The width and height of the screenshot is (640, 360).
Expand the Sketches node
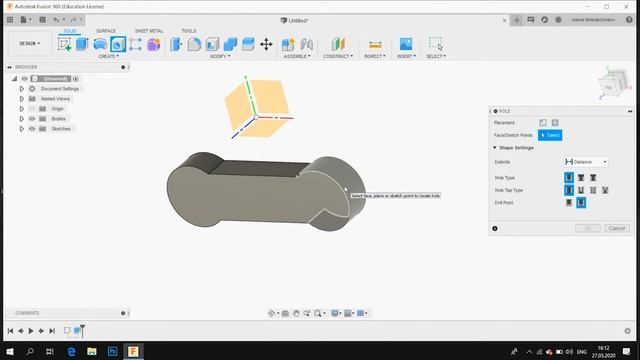tap(22, 129)
